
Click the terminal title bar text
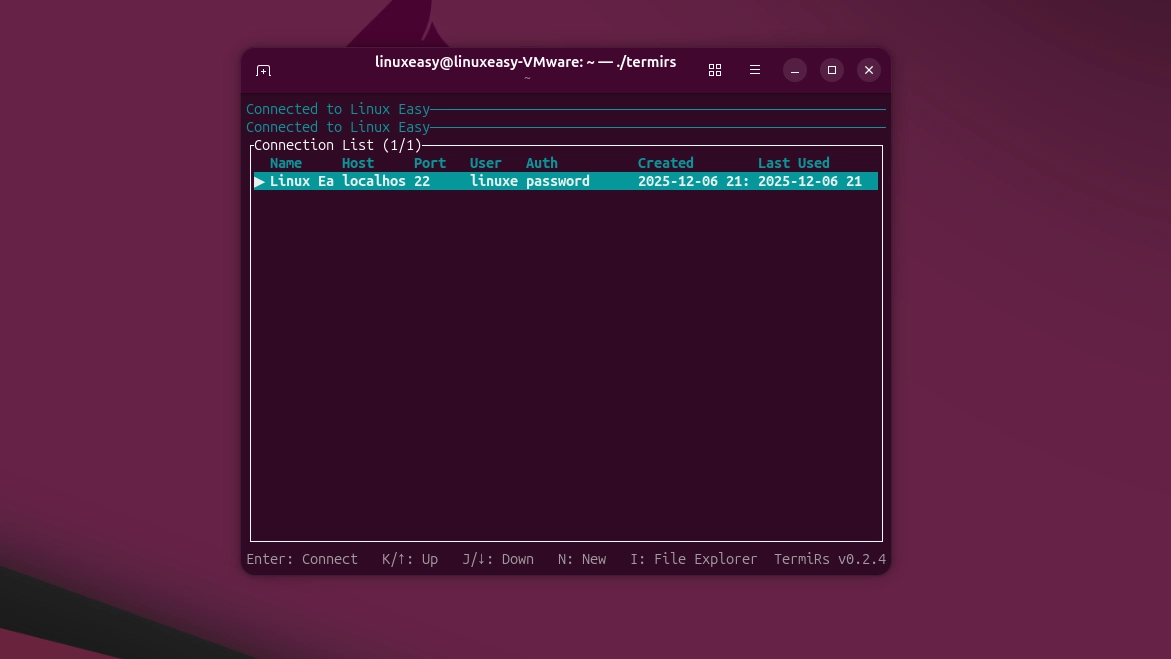pos(526,62)
